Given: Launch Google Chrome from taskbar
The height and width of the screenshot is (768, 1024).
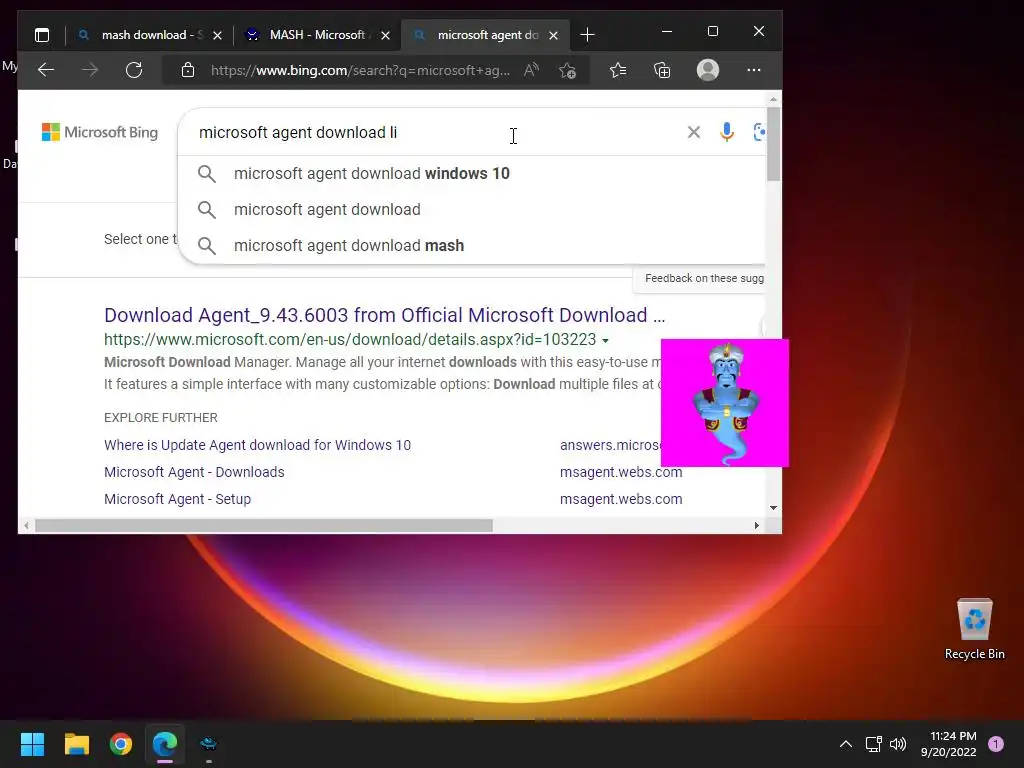Looking at the screenshot, I should (121, 744).
